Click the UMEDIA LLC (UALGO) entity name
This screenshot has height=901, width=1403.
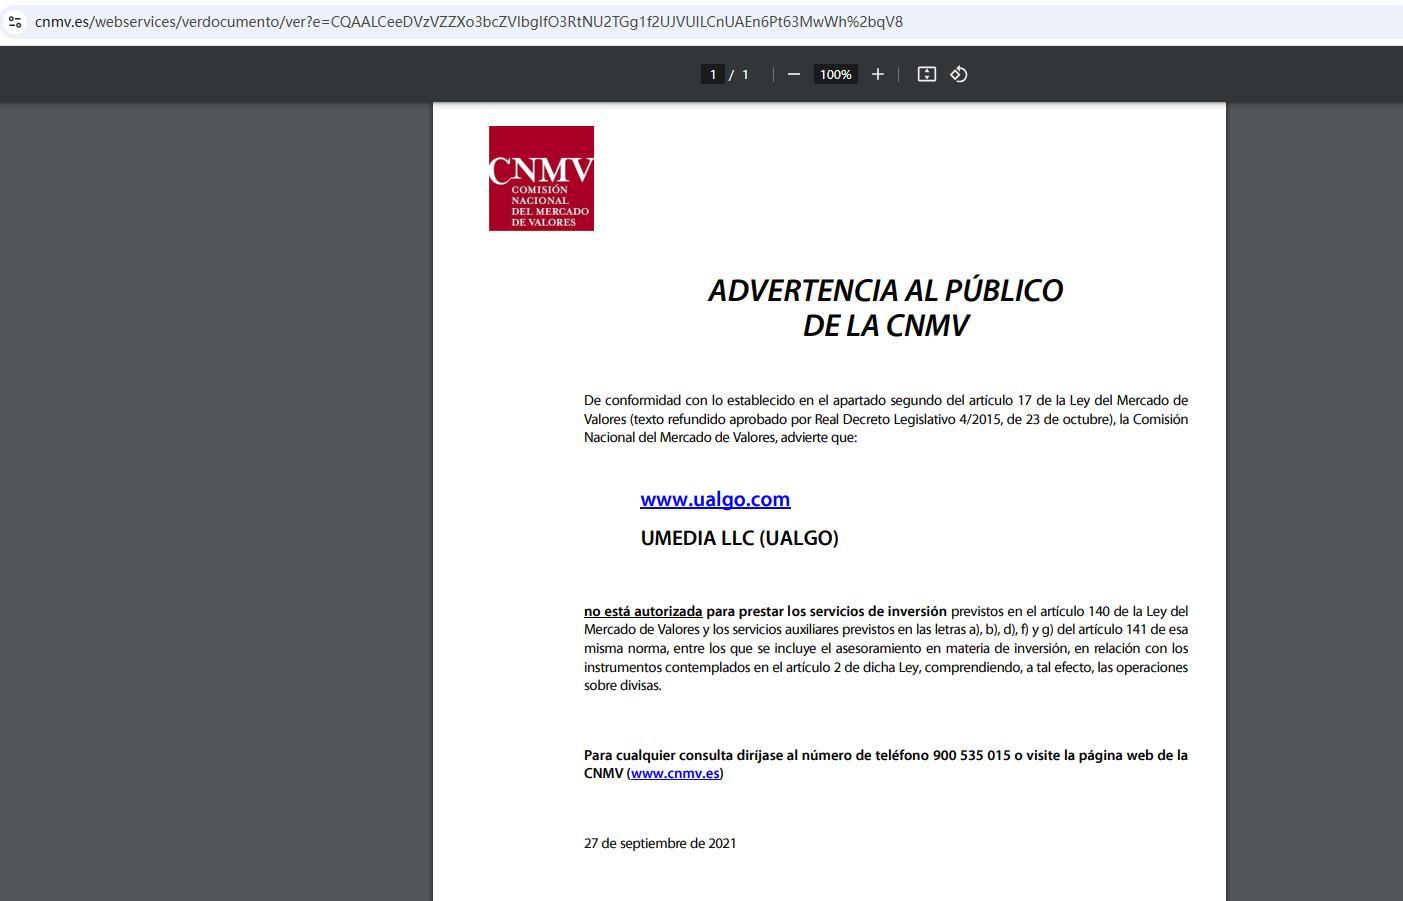[739, 538]
